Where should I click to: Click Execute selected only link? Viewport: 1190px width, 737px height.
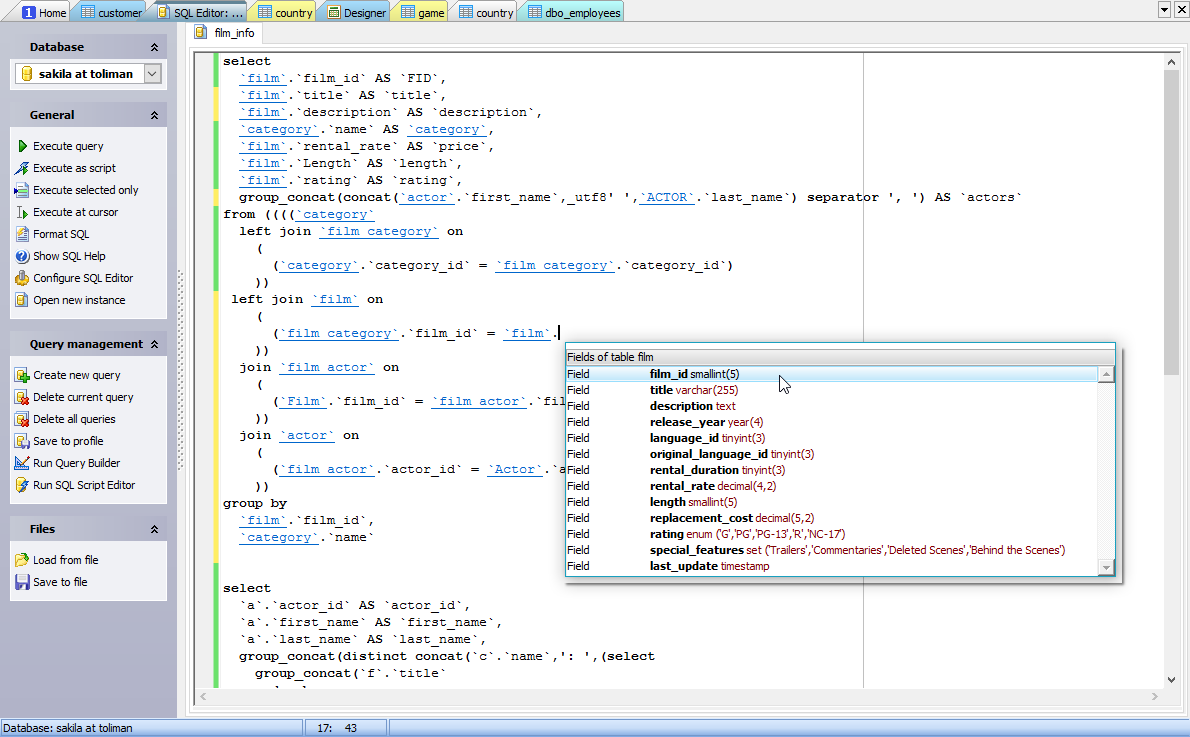tap(86, 190)
